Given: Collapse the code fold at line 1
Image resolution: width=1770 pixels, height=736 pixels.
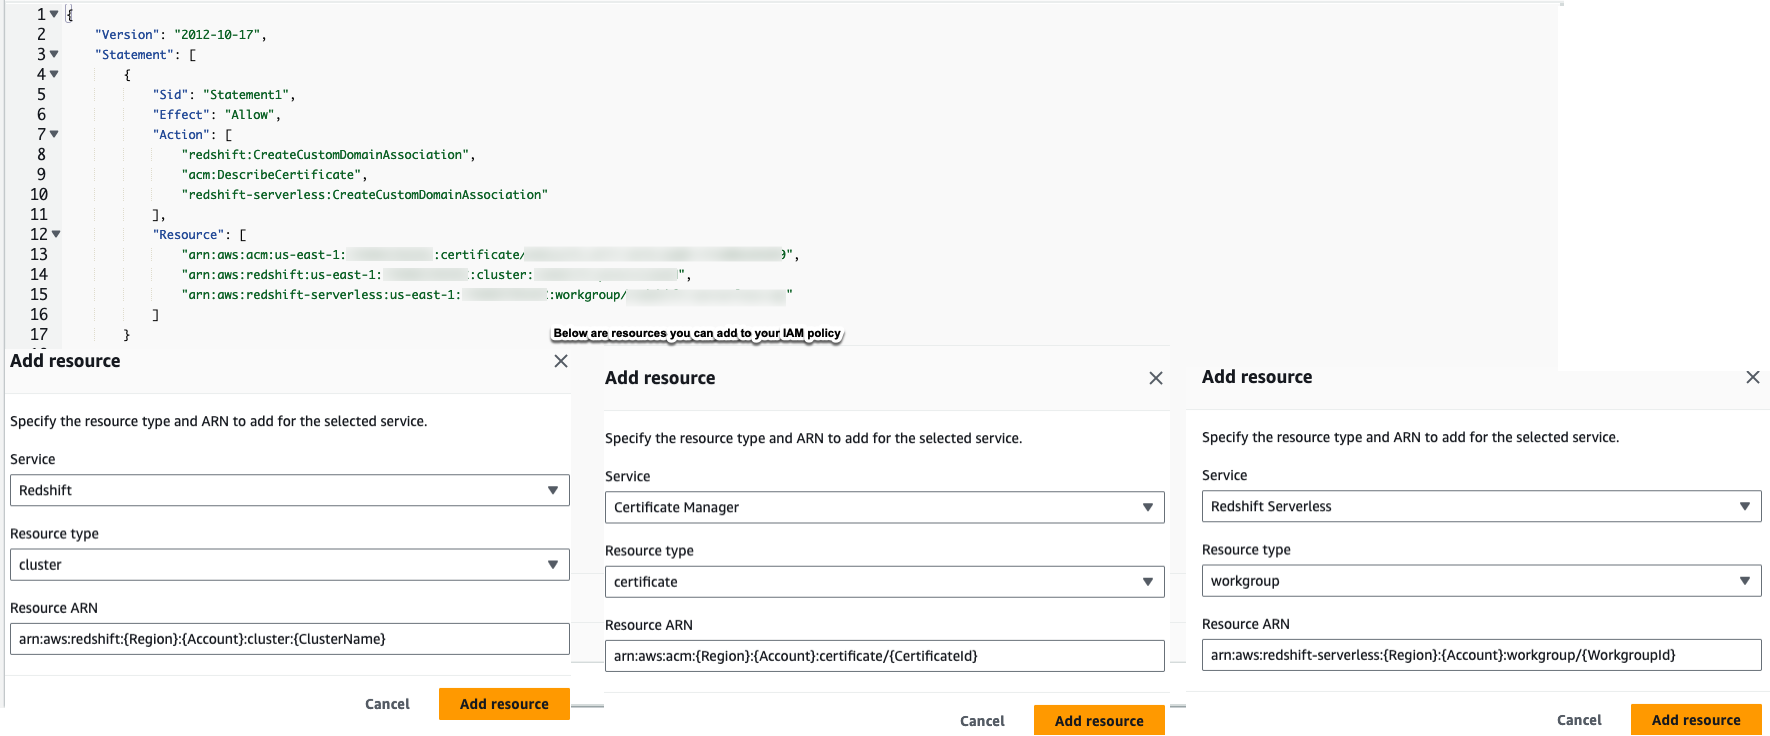Looking at the screenshot, I should (54, 14).
